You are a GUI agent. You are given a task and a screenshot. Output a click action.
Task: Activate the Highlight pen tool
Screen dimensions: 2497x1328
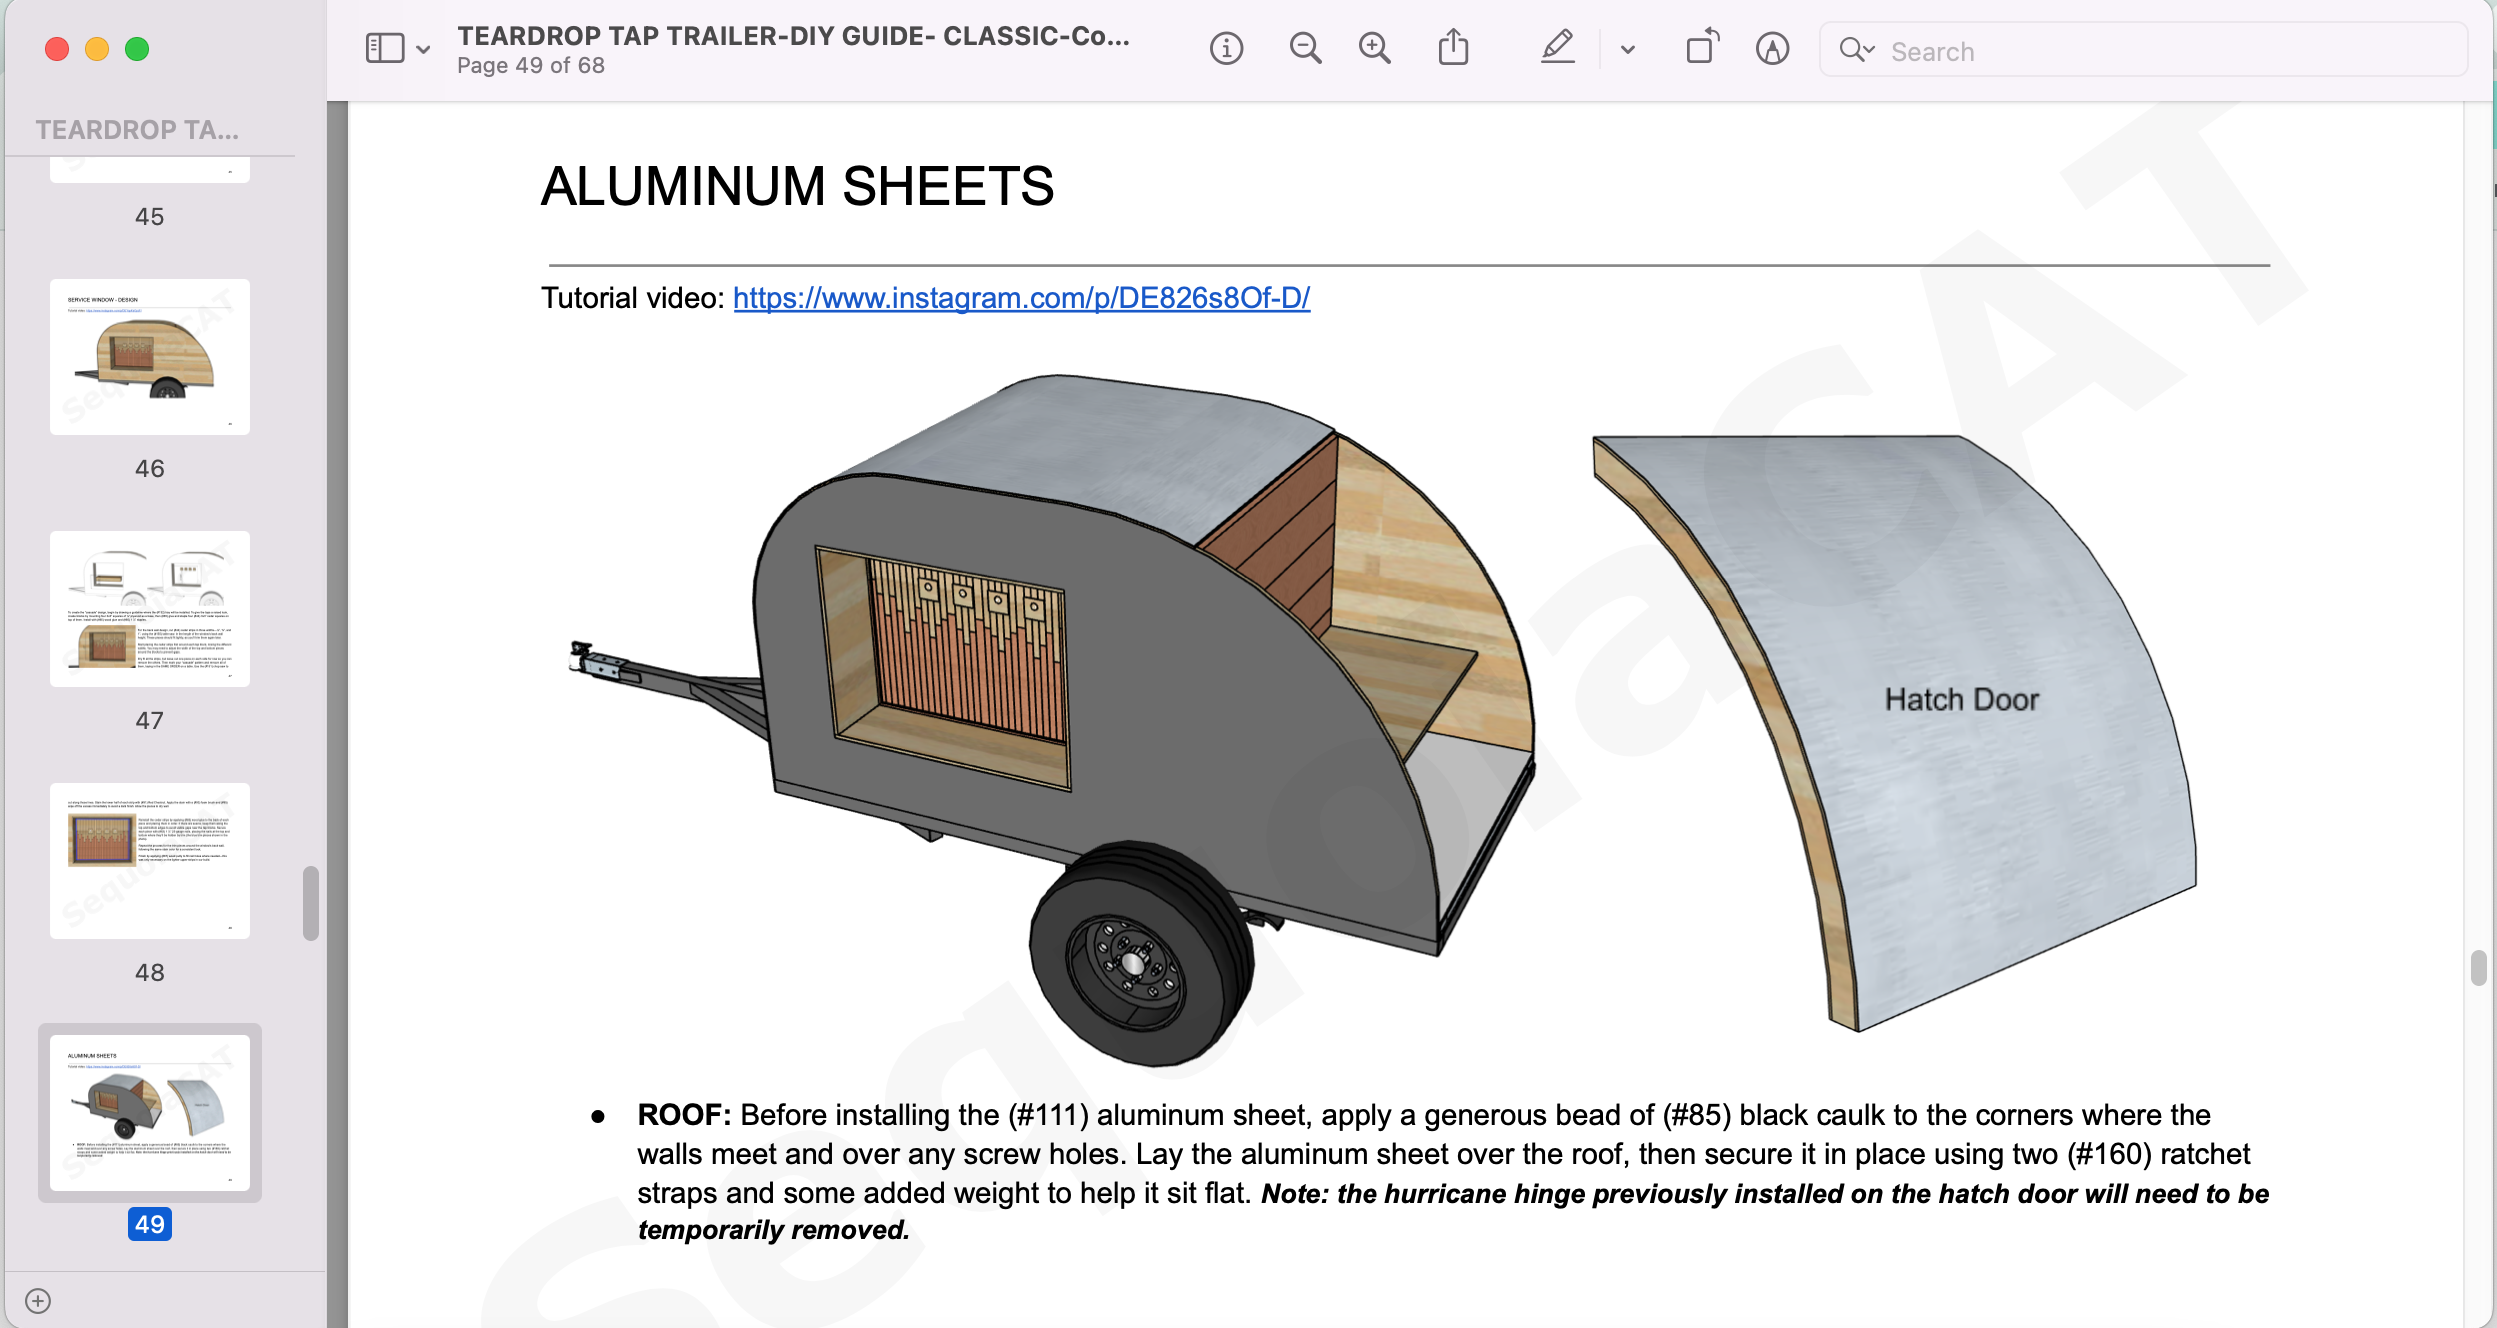point(1557,49)
